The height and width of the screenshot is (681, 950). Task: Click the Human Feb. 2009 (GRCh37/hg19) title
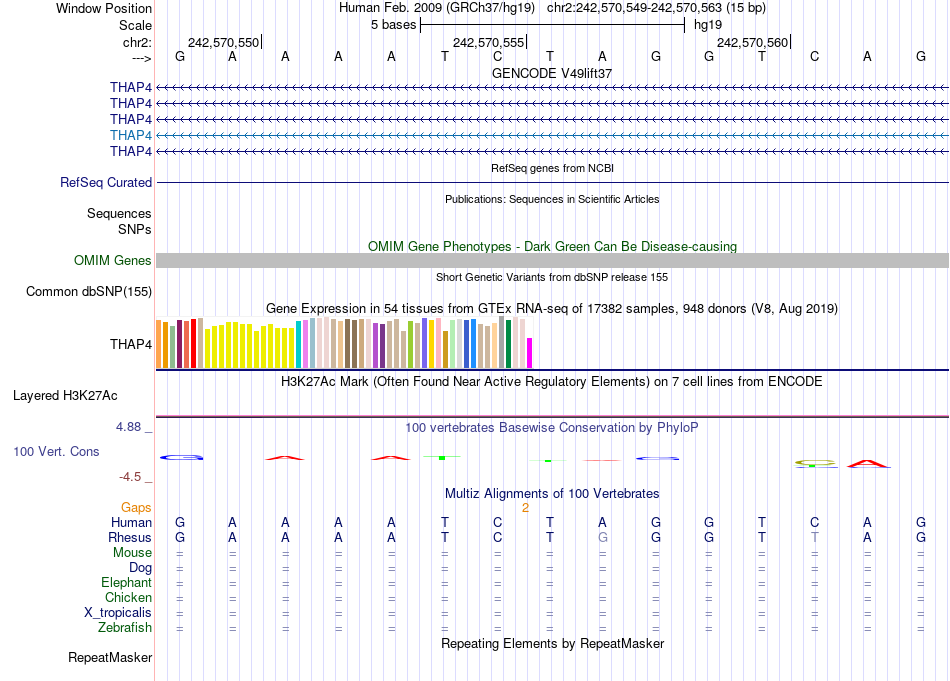[437, 8]
